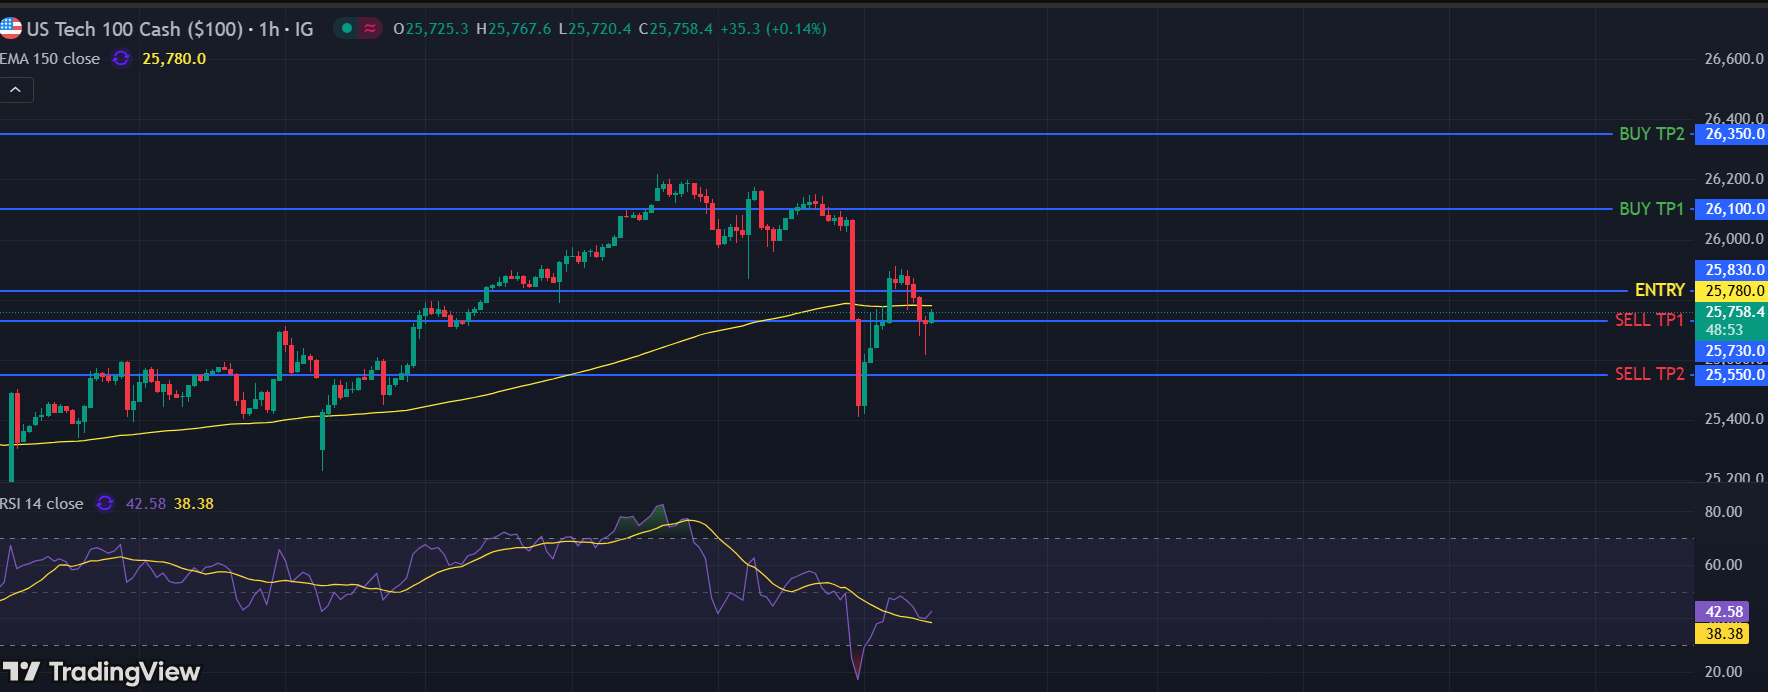Click the 26,350.0 price axis tag

click(1734, 134)
